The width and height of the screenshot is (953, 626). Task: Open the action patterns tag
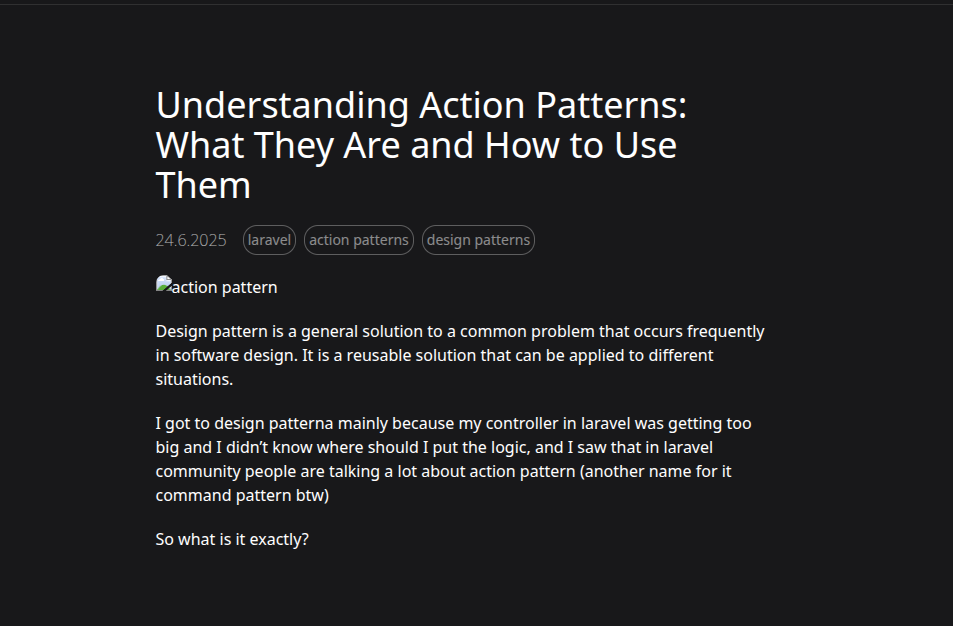(x=358, y=240)
